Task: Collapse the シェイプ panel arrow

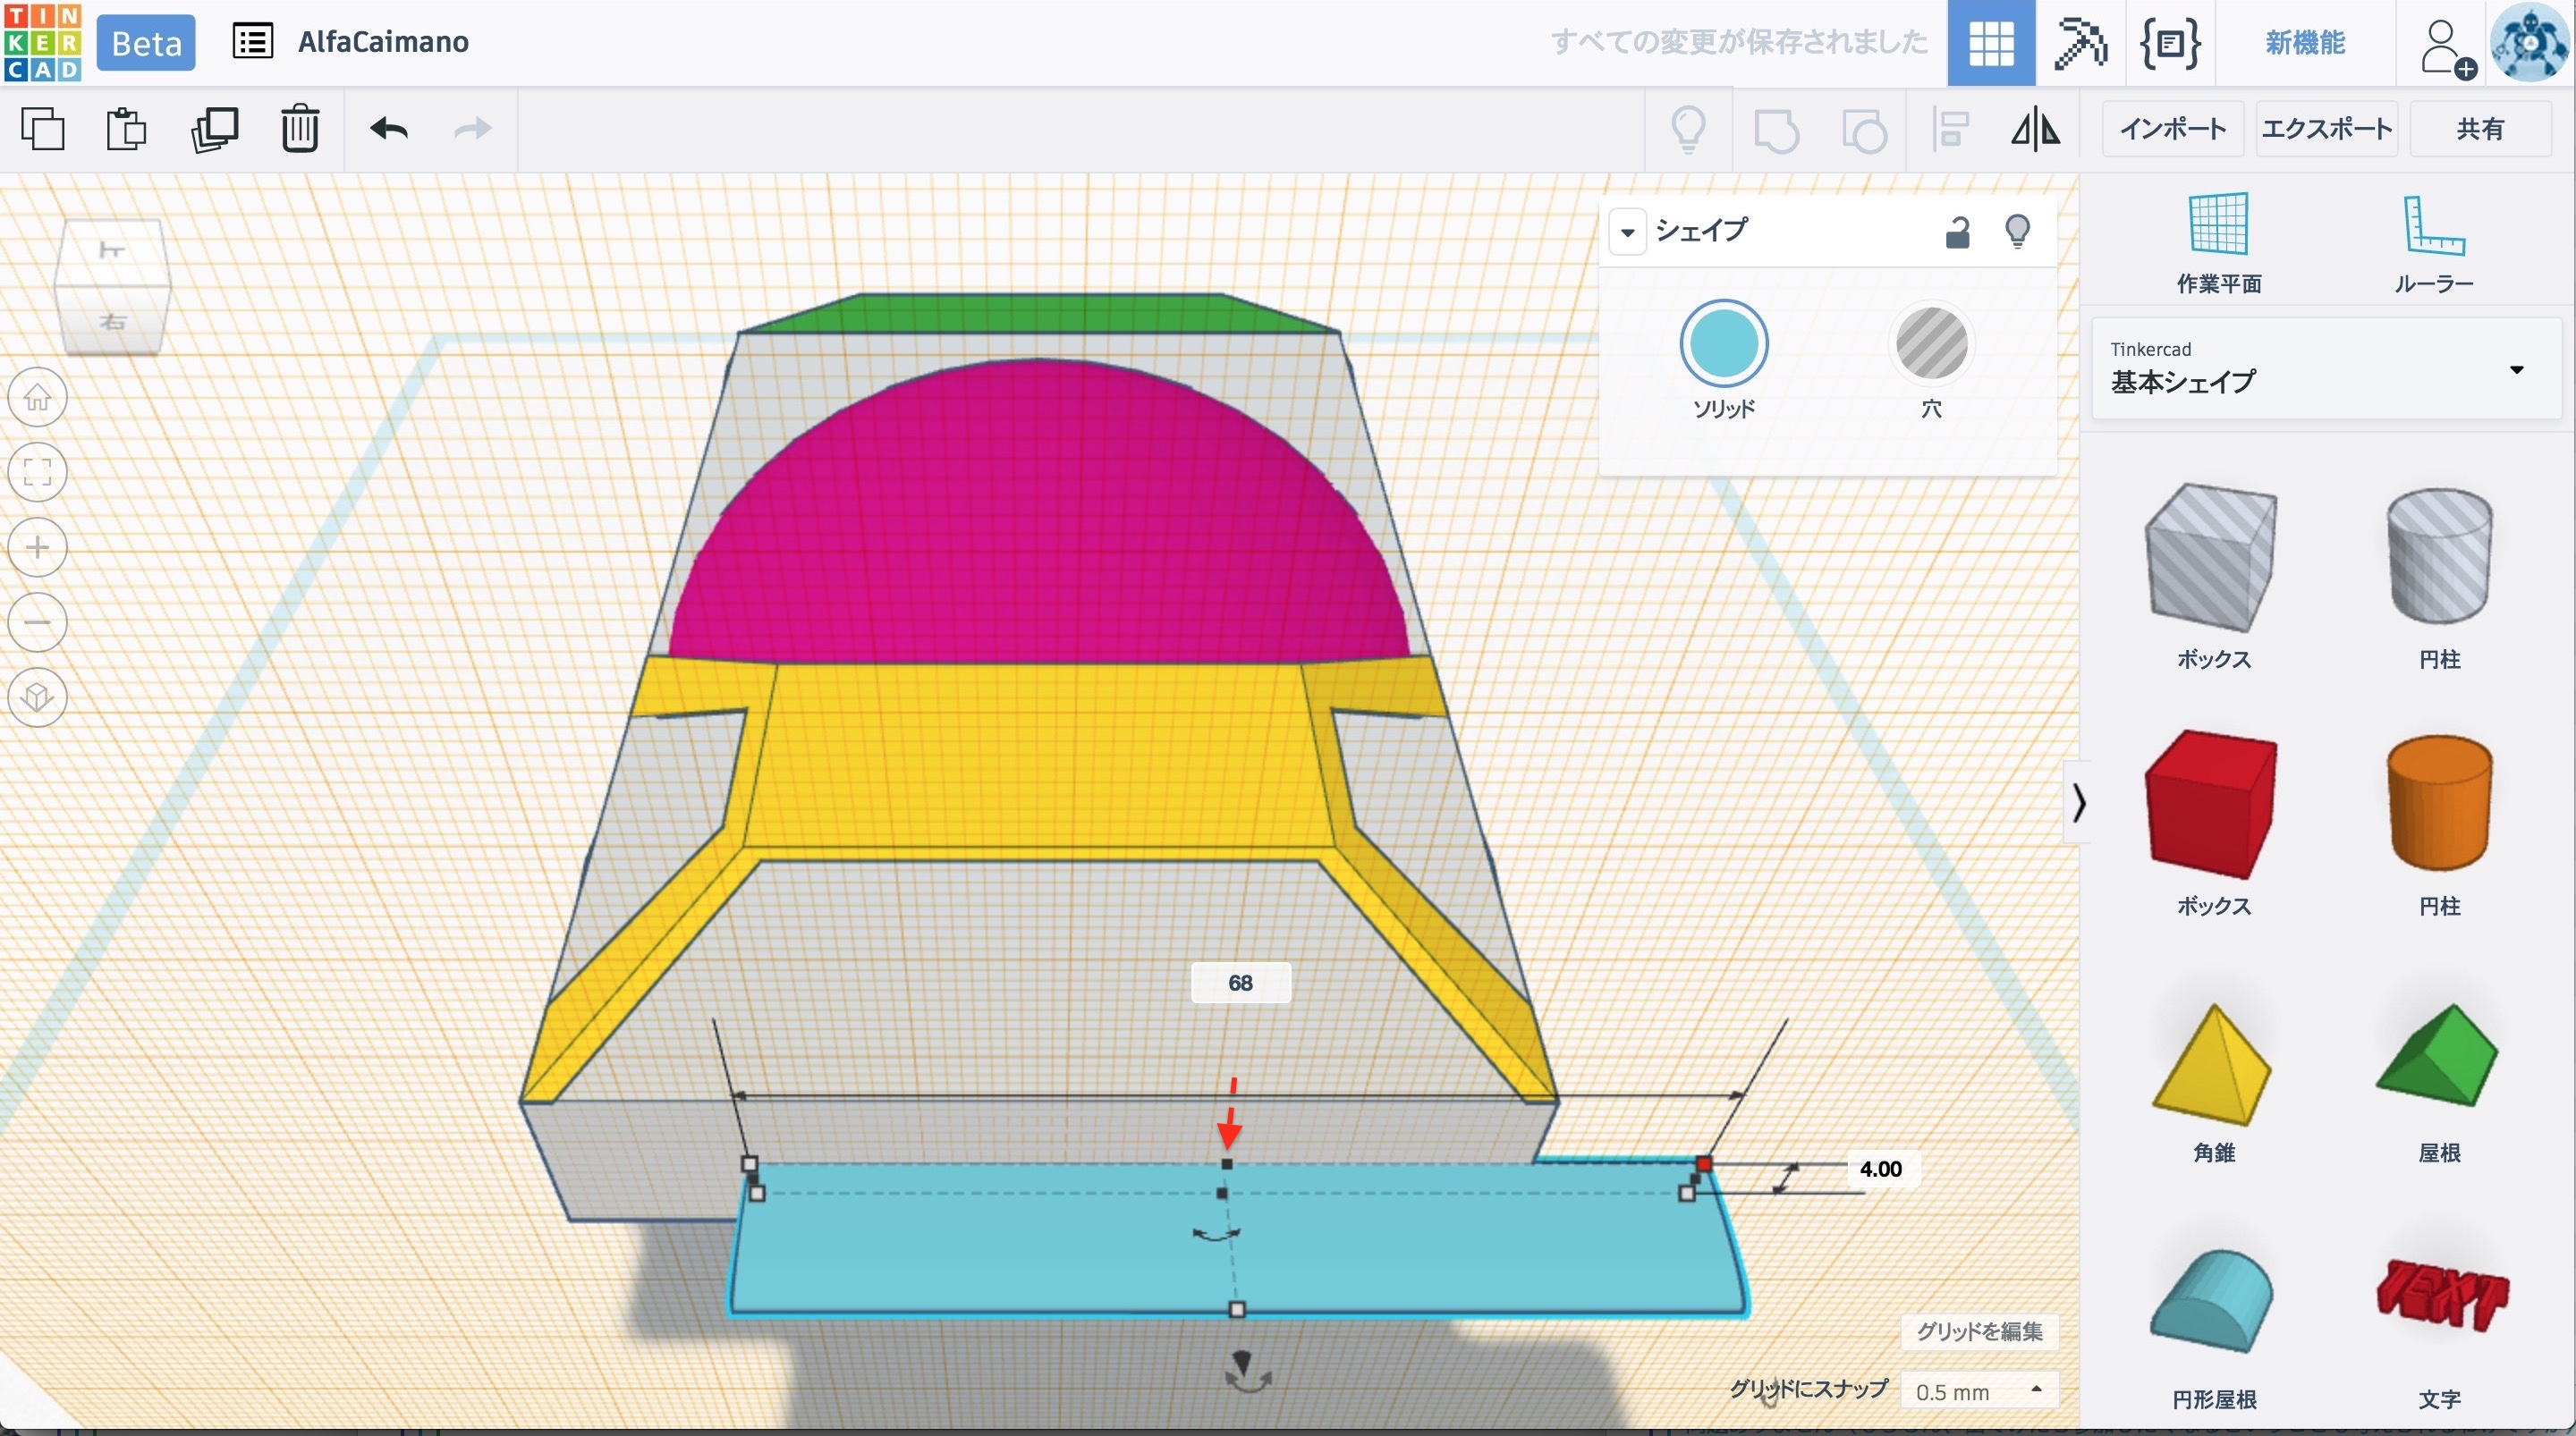Action: (1627, 233)
